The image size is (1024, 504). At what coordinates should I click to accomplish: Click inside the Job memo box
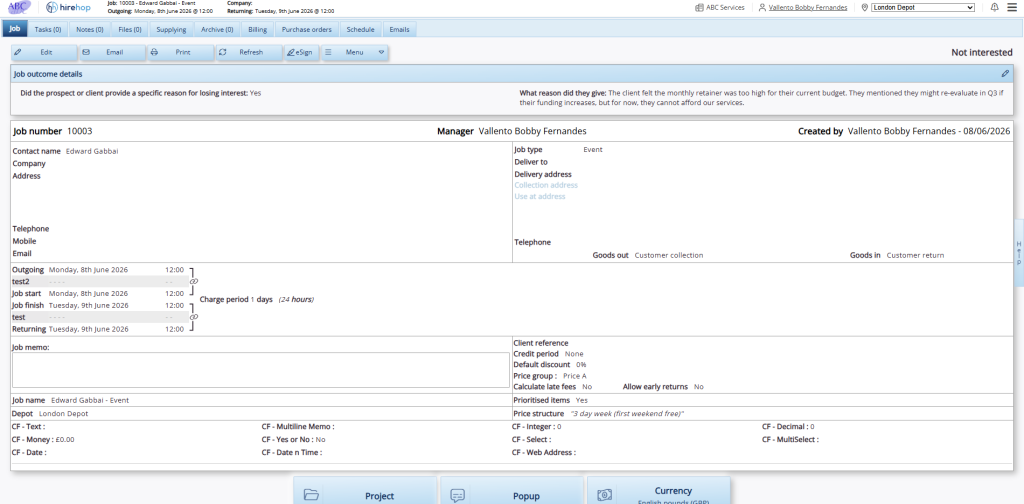pyautogui.click(x=261, y=370)
